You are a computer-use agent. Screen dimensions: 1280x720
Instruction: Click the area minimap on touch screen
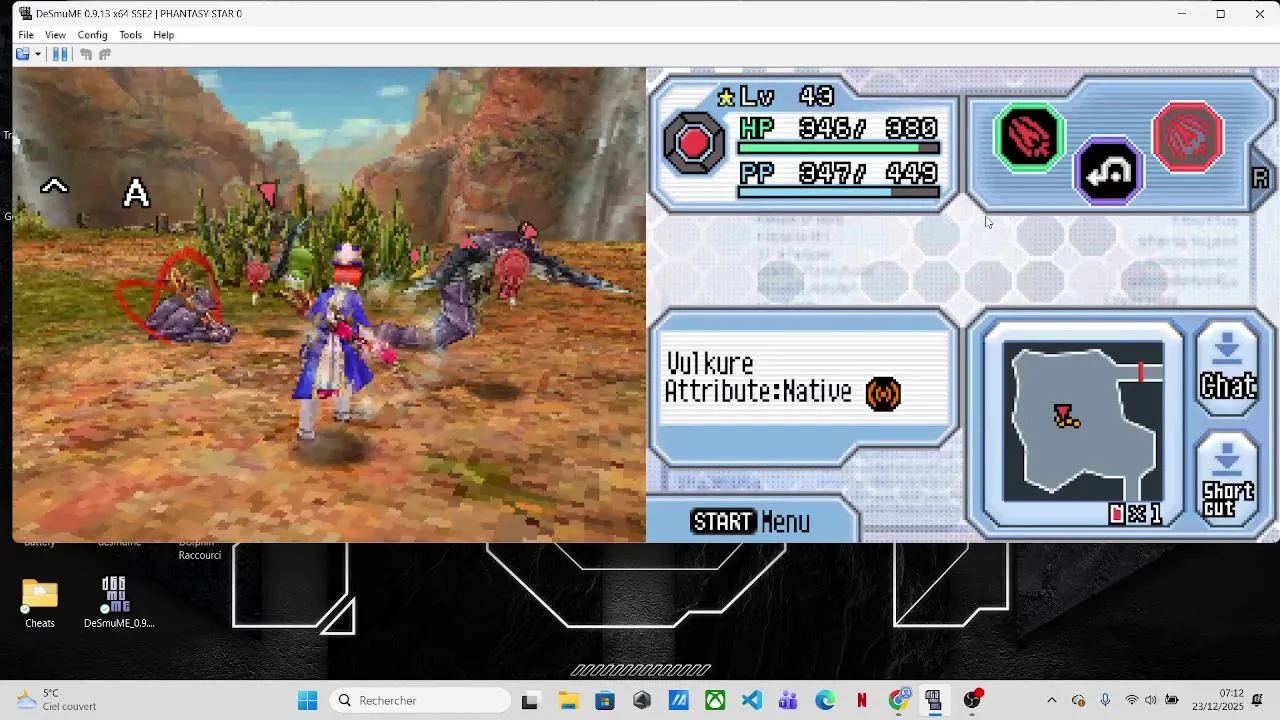[1083, 420]
